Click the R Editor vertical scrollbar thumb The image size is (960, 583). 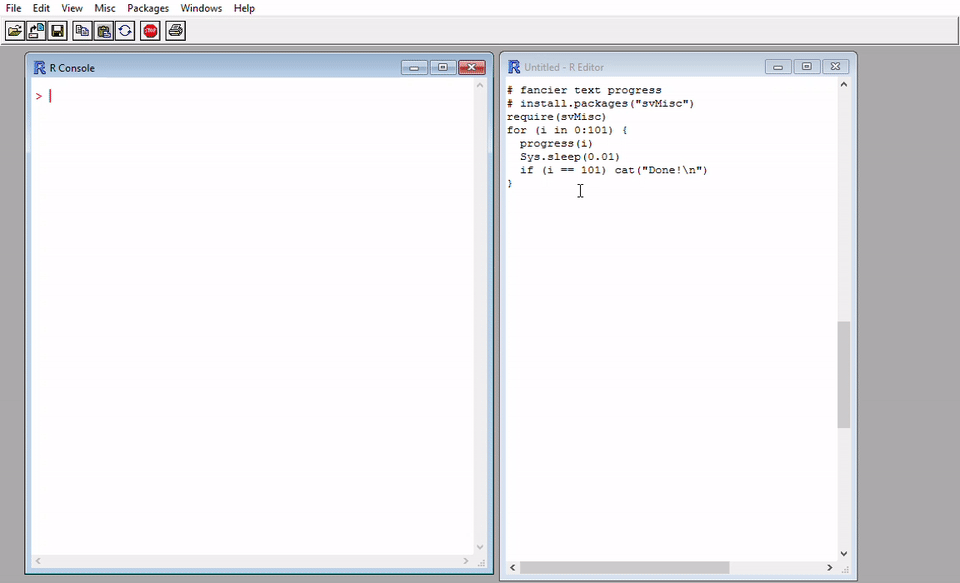coord(844,375)
